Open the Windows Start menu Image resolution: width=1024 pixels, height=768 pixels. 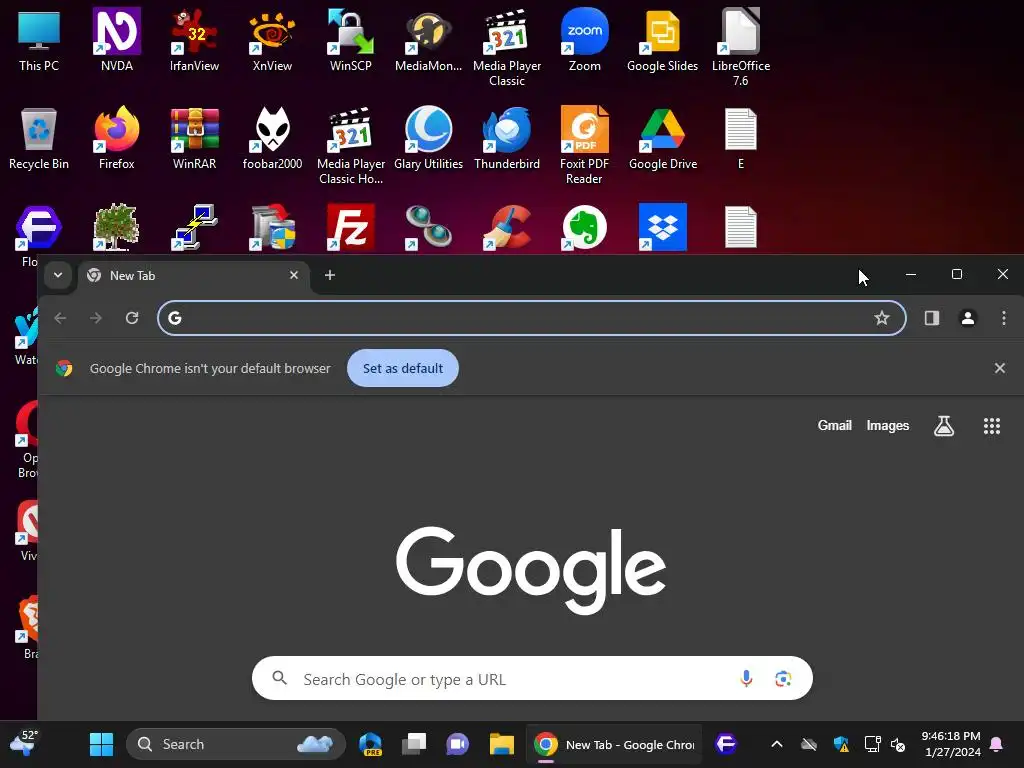coord(101,744)
